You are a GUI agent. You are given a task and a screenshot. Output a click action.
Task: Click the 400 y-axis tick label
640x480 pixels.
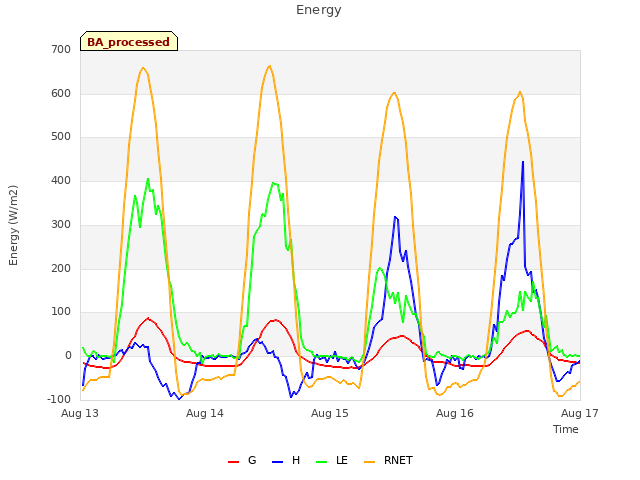tap(61, 180)
